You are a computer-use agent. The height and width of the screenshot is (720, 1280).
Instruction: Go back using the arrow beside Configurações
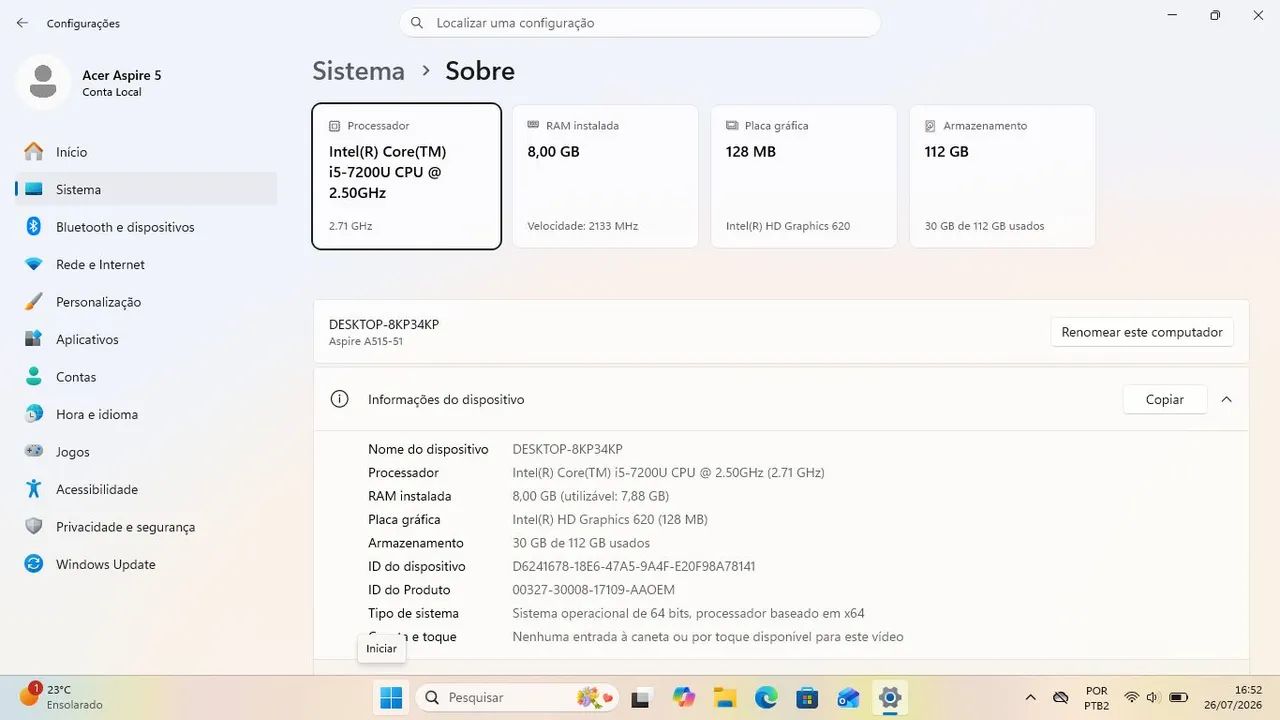coord(22,23)
